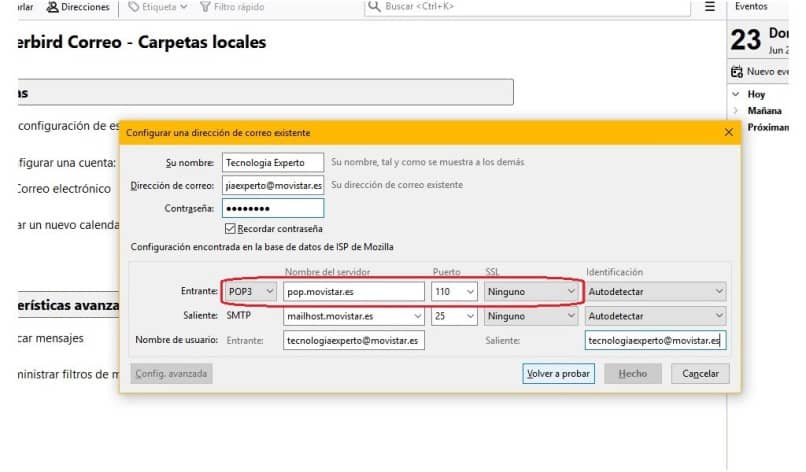
Task: Click the date number 23
Action: click(x=745, y=40)
